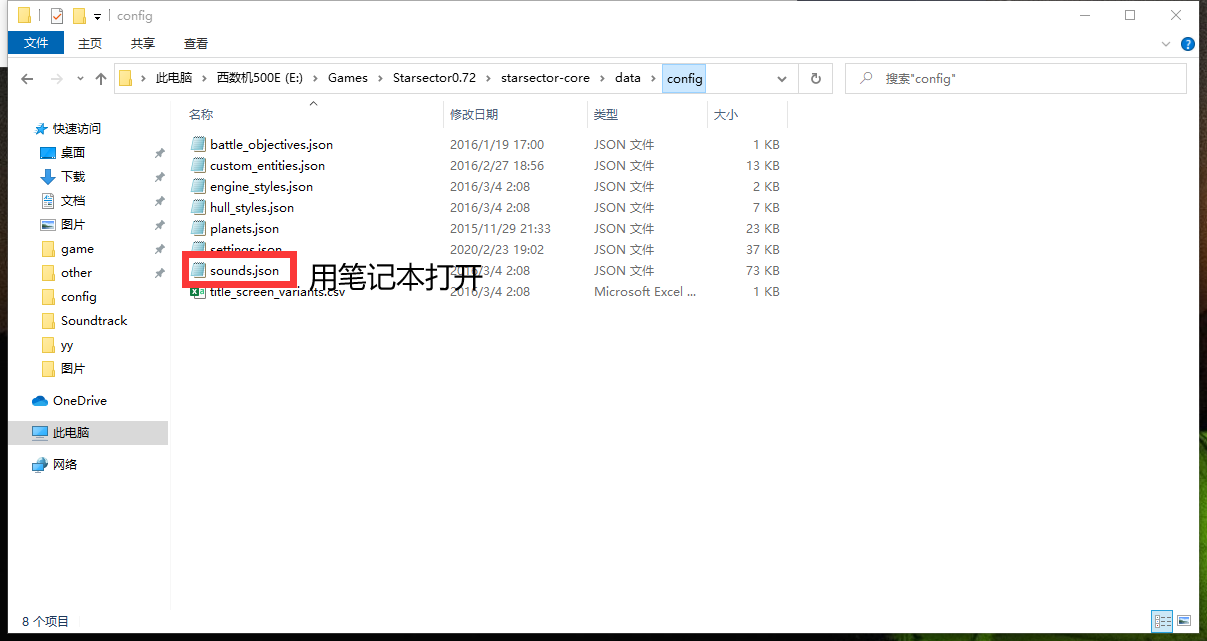The image size is (1207, 641).
Task: Open the address bar history dropdown arrow
Action: pyautogui.click(x=780, y=78)
